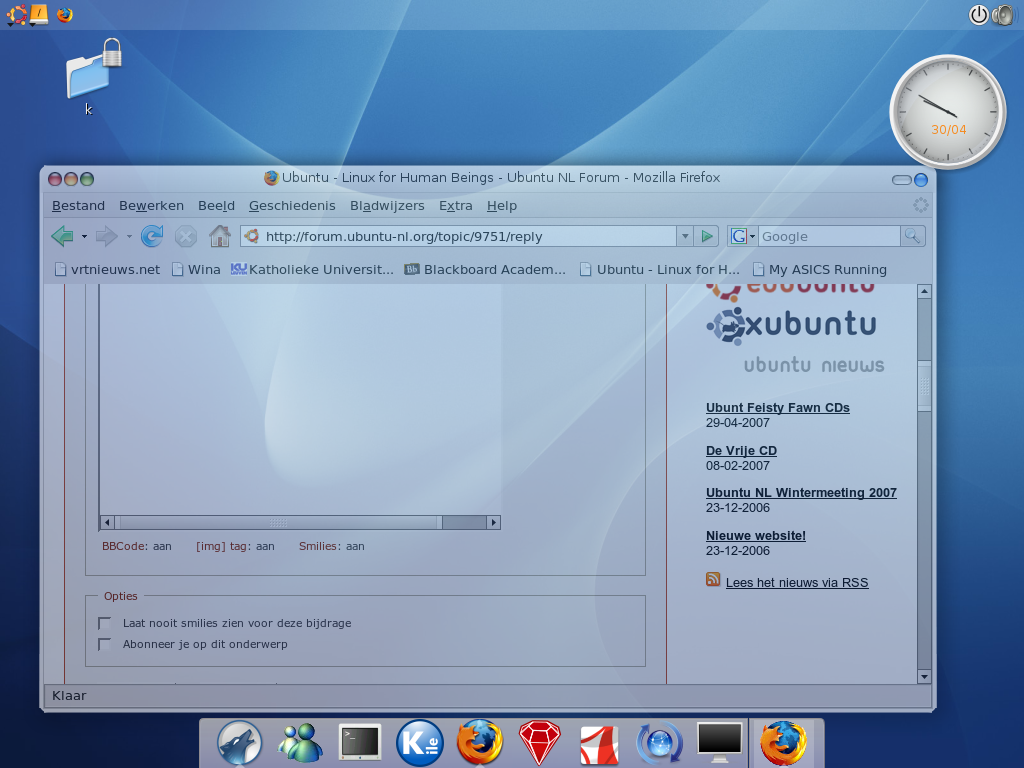Screen dimensions: 1024x768
Task: Click 'Lees het nieuws via RSS' link
Action: tap(796, 582)
